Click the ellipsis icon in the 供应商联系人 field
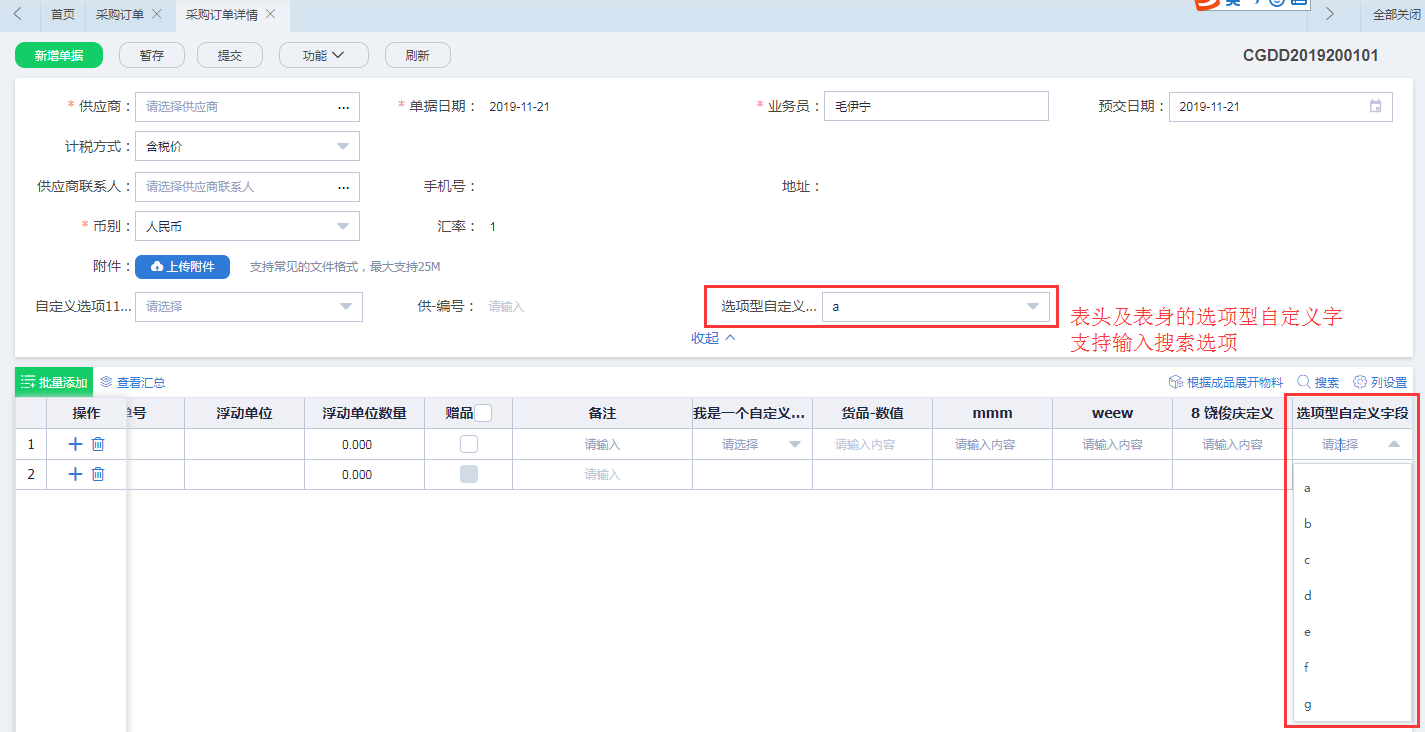The width and height of the screenshot is (1425, 732). tap(343, 187)
